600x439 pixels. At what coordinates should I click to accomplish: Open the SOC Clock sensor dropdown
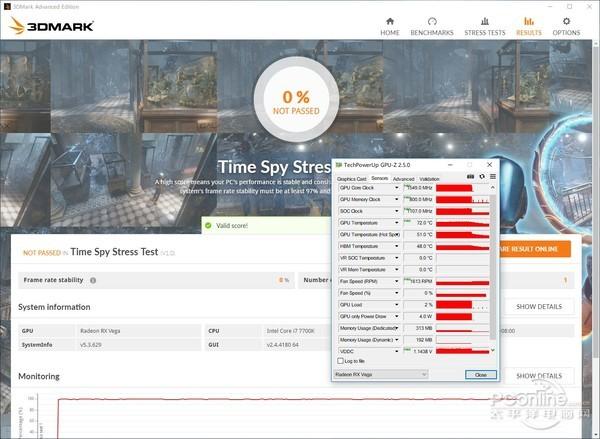(396, 211)
